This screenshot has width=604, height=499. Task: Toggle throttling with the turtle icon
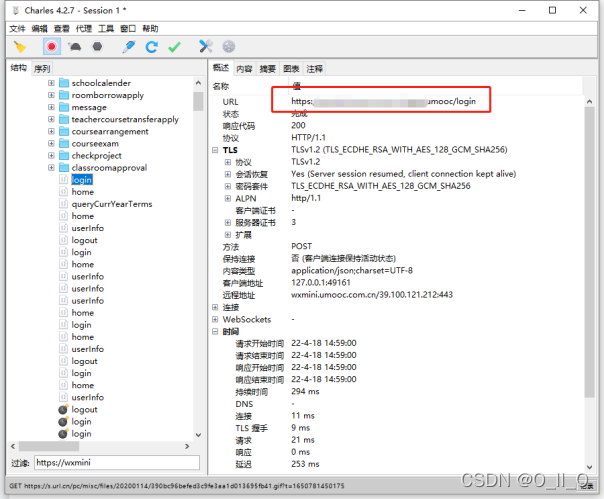point(75,47)
